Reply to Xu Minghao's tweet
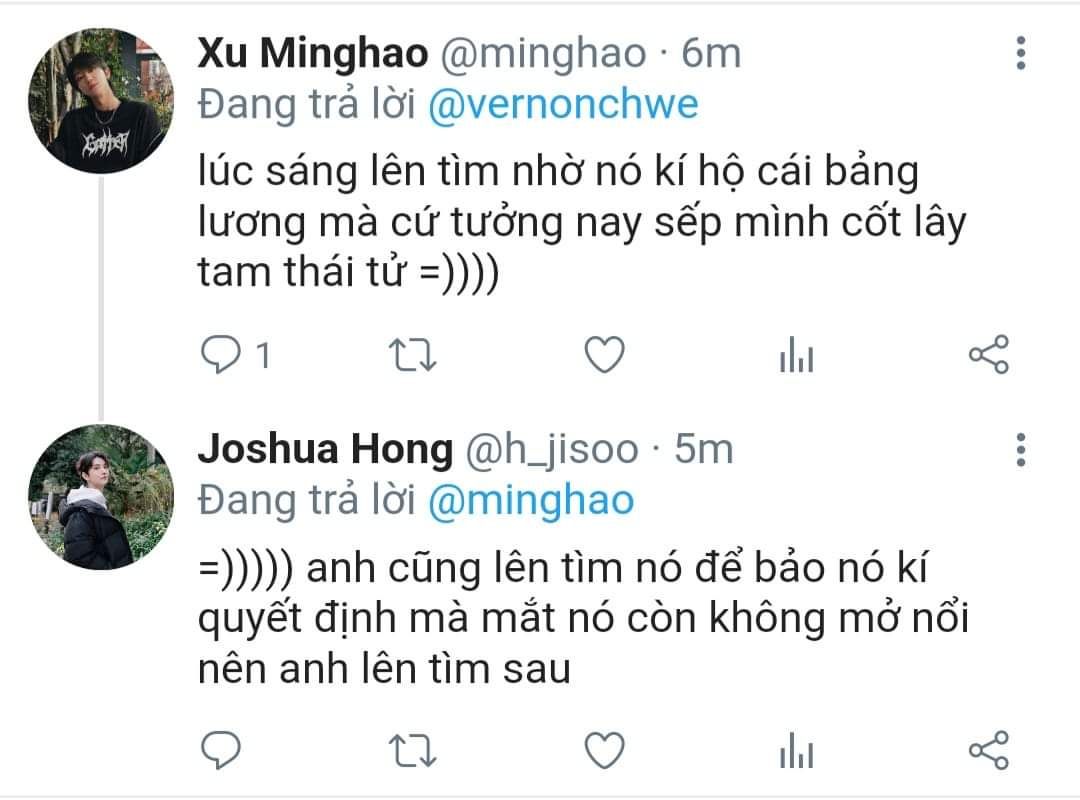Image resolution: width=1080 pixels, height=800 pixels. [x=220, y=355]
